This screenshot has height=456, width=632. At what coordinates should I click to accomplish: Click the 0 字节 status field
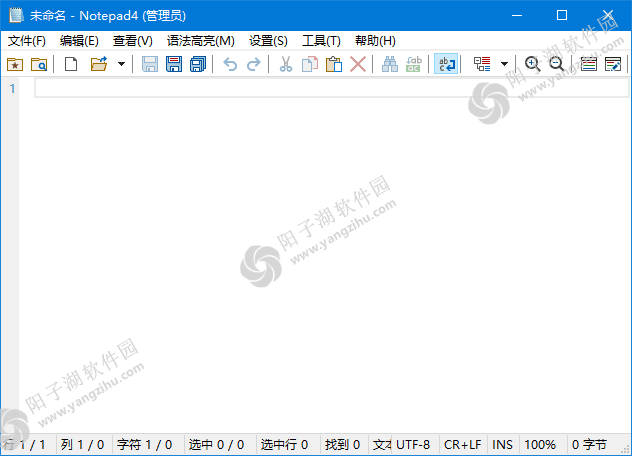[592, 445]
